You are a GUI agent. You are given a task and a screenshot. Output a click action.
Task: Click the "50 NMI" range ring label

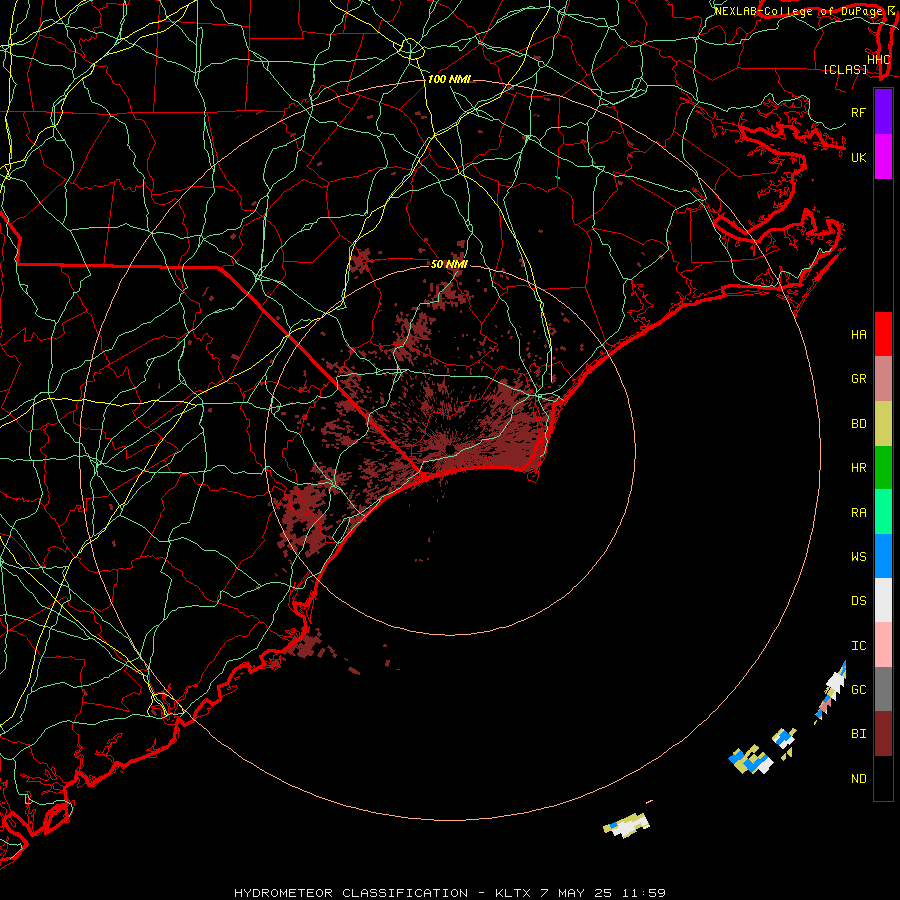point(449,264)
